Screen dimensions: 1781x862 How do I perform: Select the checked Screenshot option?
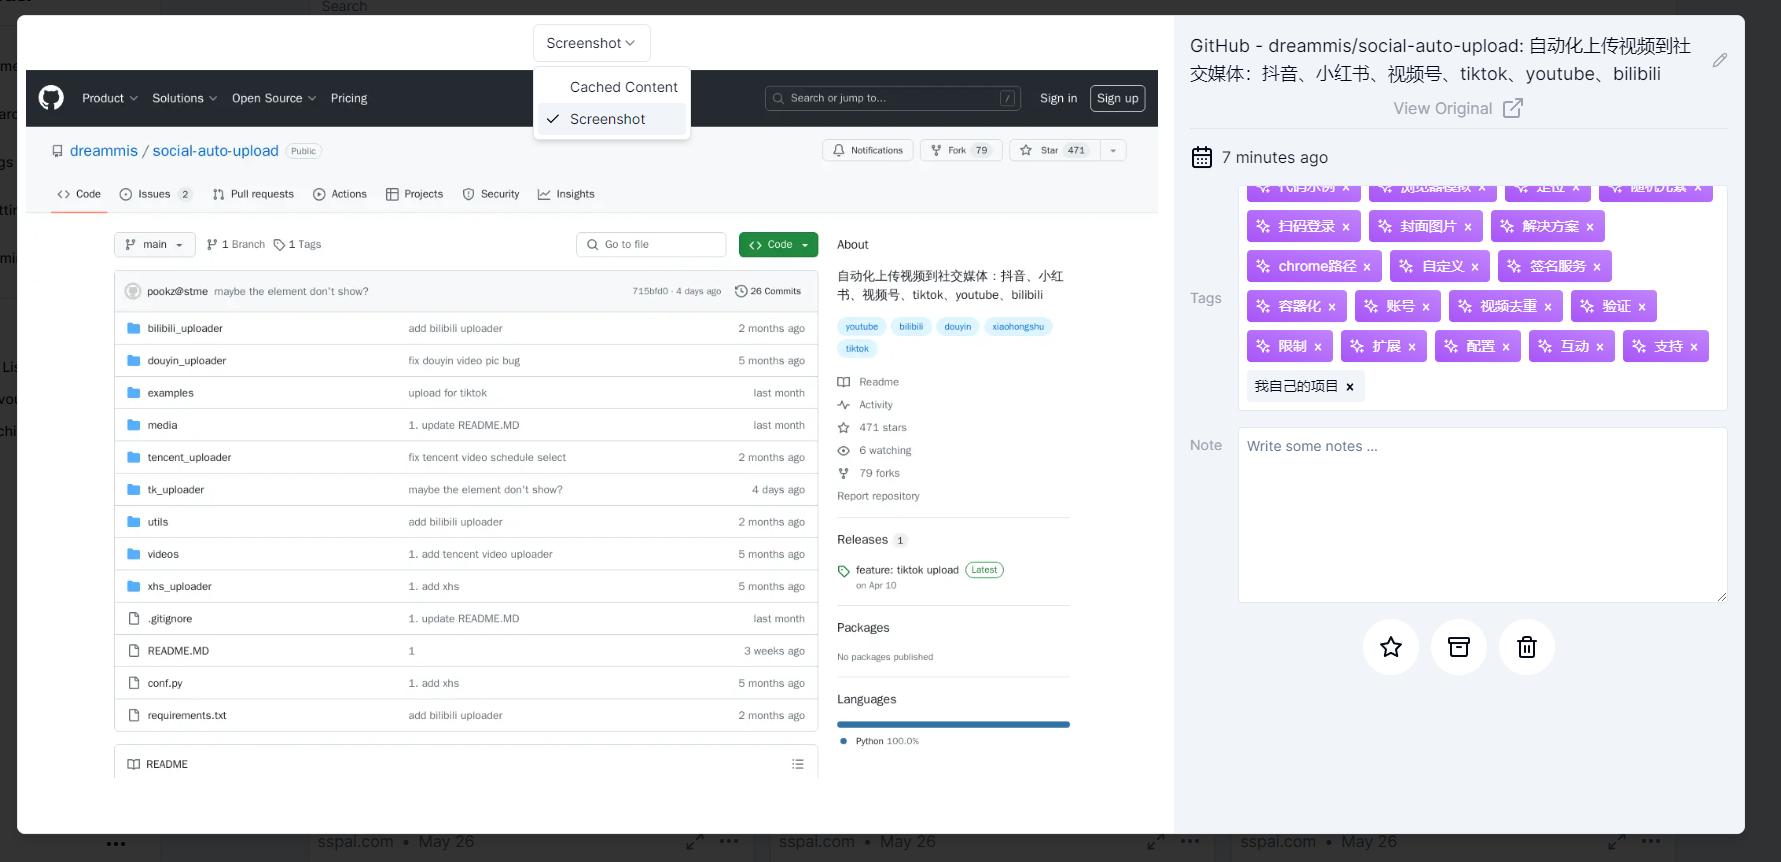click(607, 119)
